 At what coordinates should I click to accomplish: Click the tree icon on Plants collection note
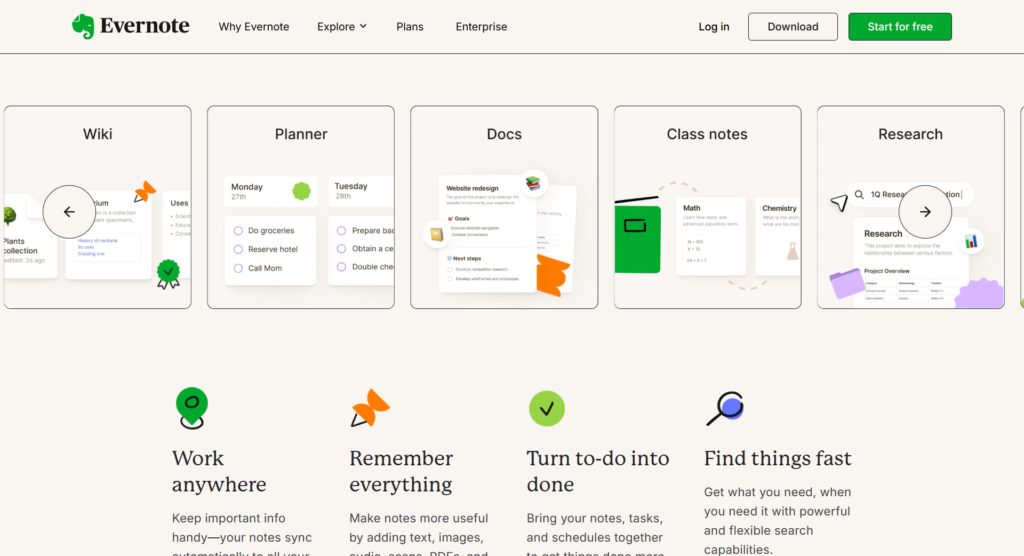(x=10, y=216)
